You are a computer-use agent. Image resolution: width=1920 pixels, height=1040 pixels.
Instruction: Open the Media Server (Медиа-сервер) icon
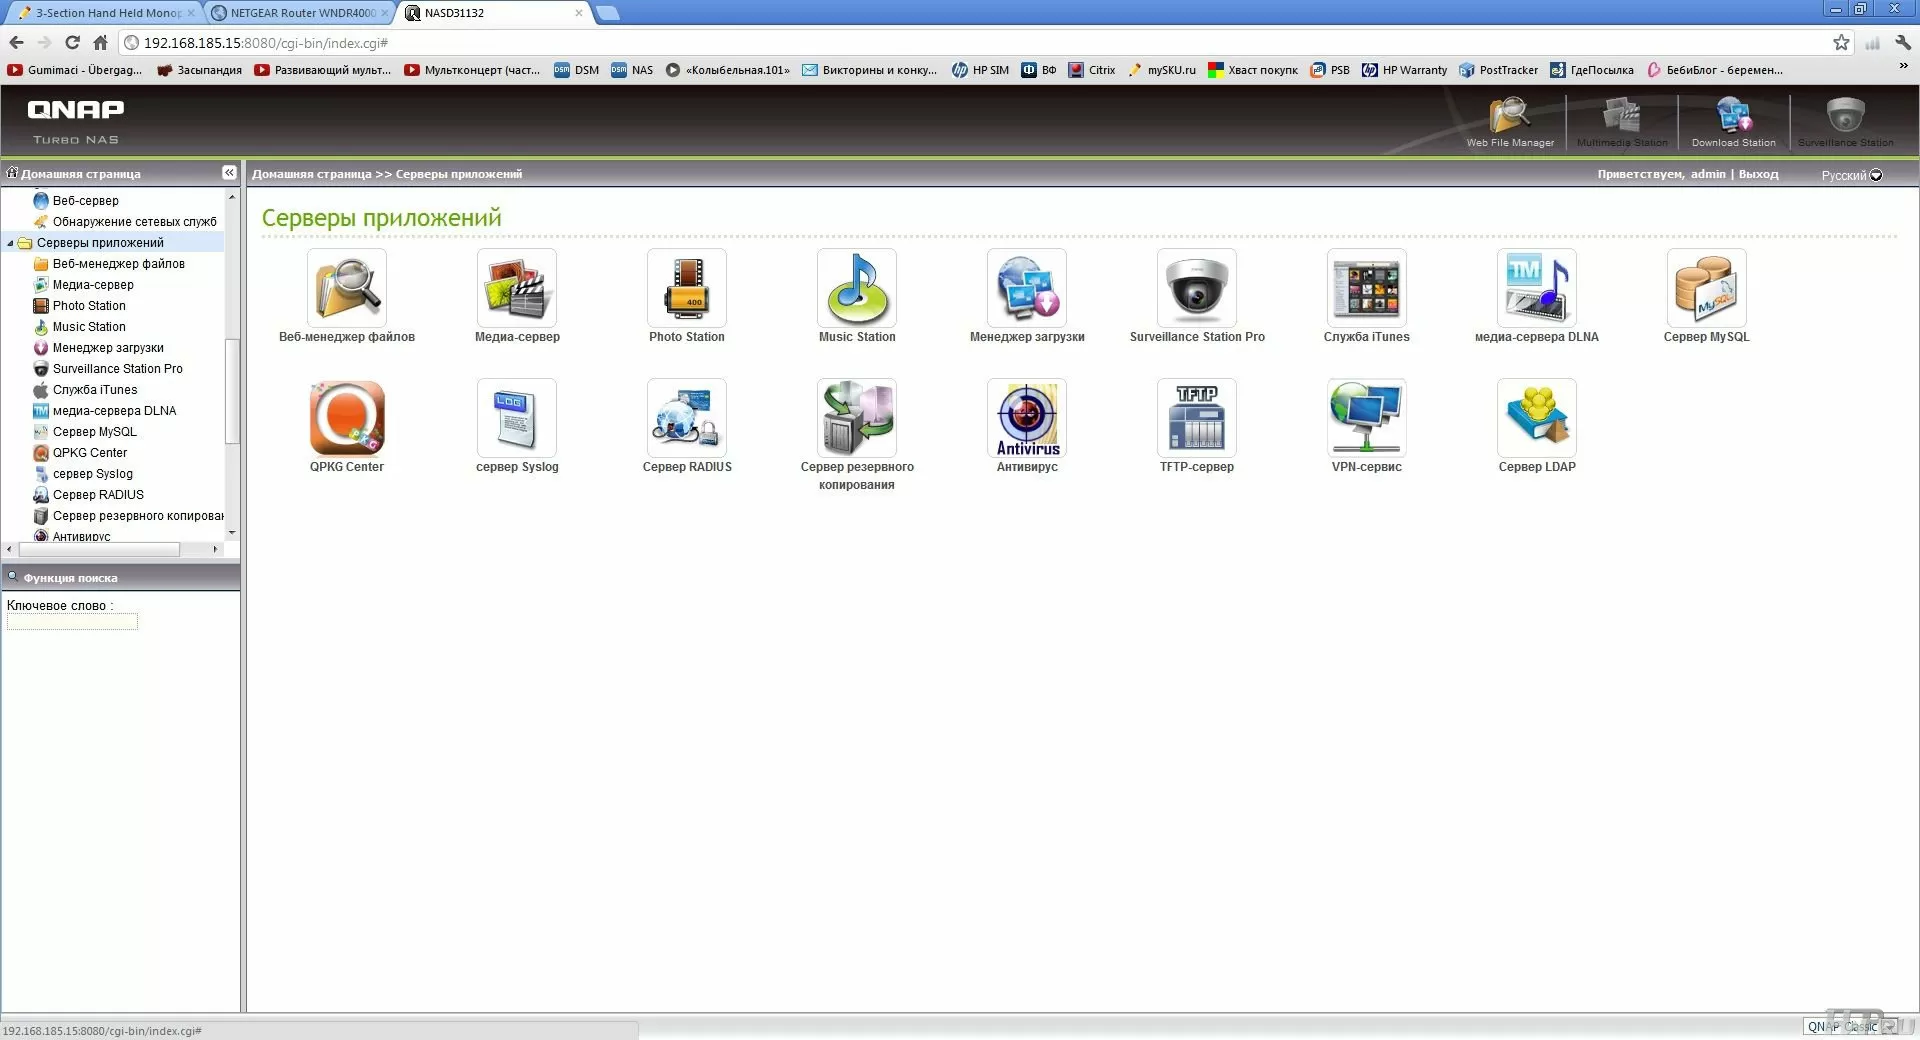[x=516, y=288]
